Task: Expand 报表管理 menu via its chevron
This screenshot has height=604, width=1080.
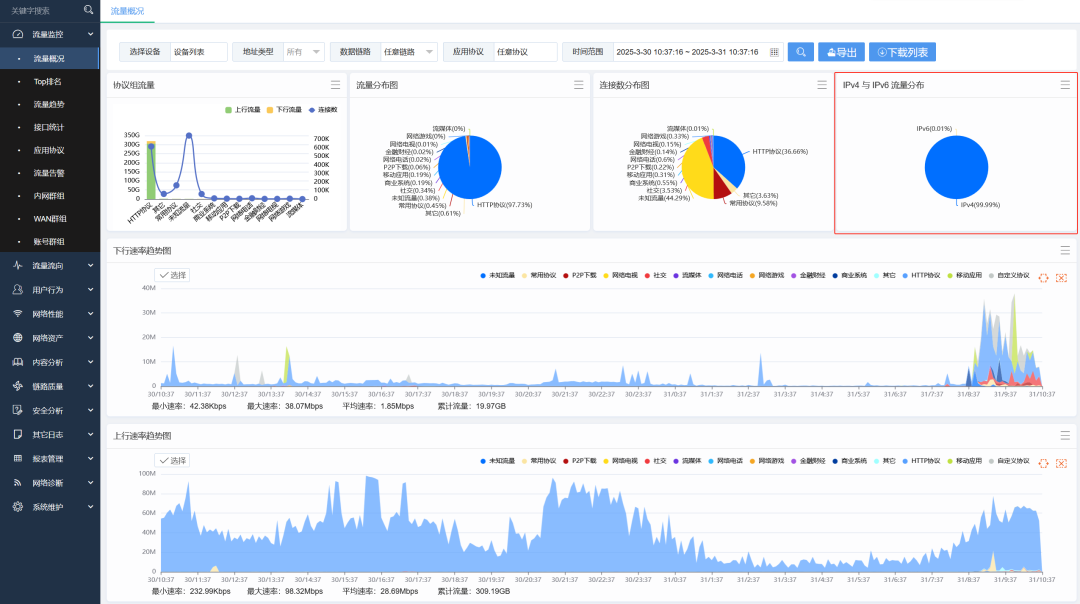Action: tap(90, 458)
